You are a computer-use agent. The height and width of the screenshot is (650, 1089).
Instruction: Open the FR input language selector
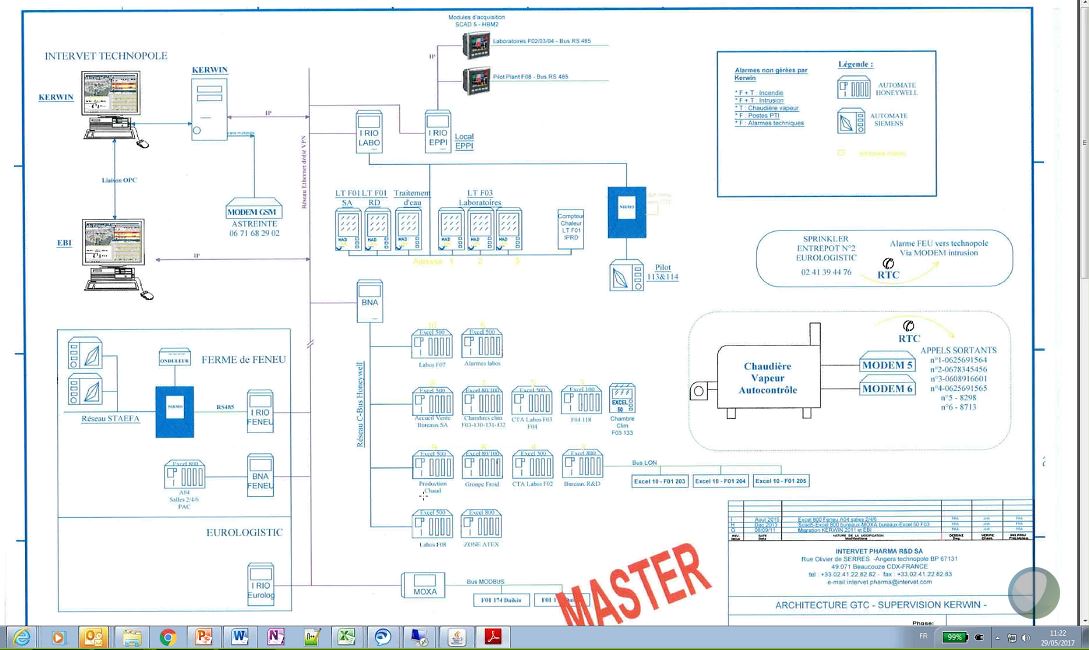(922, 637)
